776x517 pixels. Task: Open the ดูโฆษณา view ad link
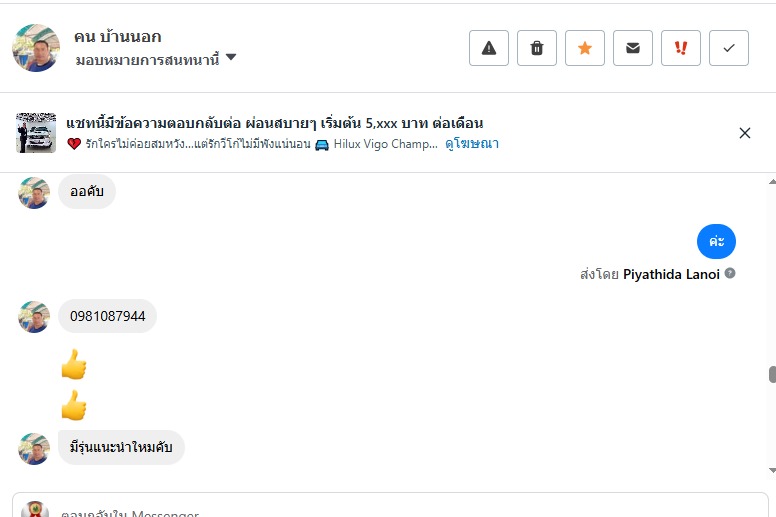[x=472, y=144]
